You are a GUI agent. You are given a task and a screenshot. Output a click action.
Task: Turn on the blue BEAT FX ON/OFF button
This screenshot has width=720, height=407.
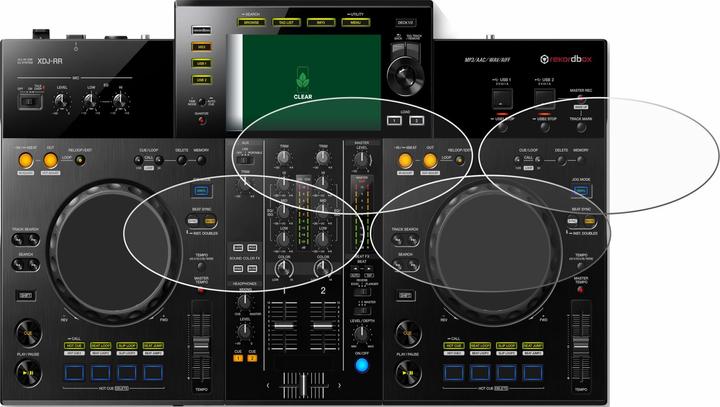tap(362, 365)
